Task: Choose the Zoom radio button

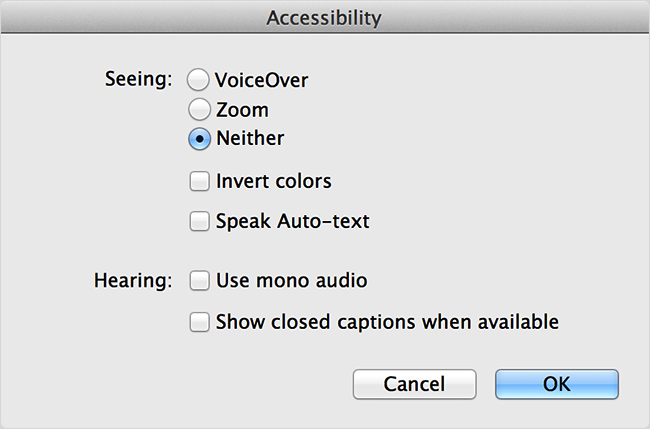Action: click(199, 109)
